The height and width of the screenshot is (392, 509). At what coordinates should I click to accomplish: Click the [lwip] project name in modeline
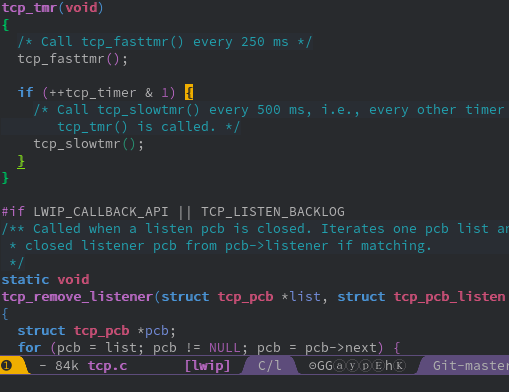click(x=207, y=366)
